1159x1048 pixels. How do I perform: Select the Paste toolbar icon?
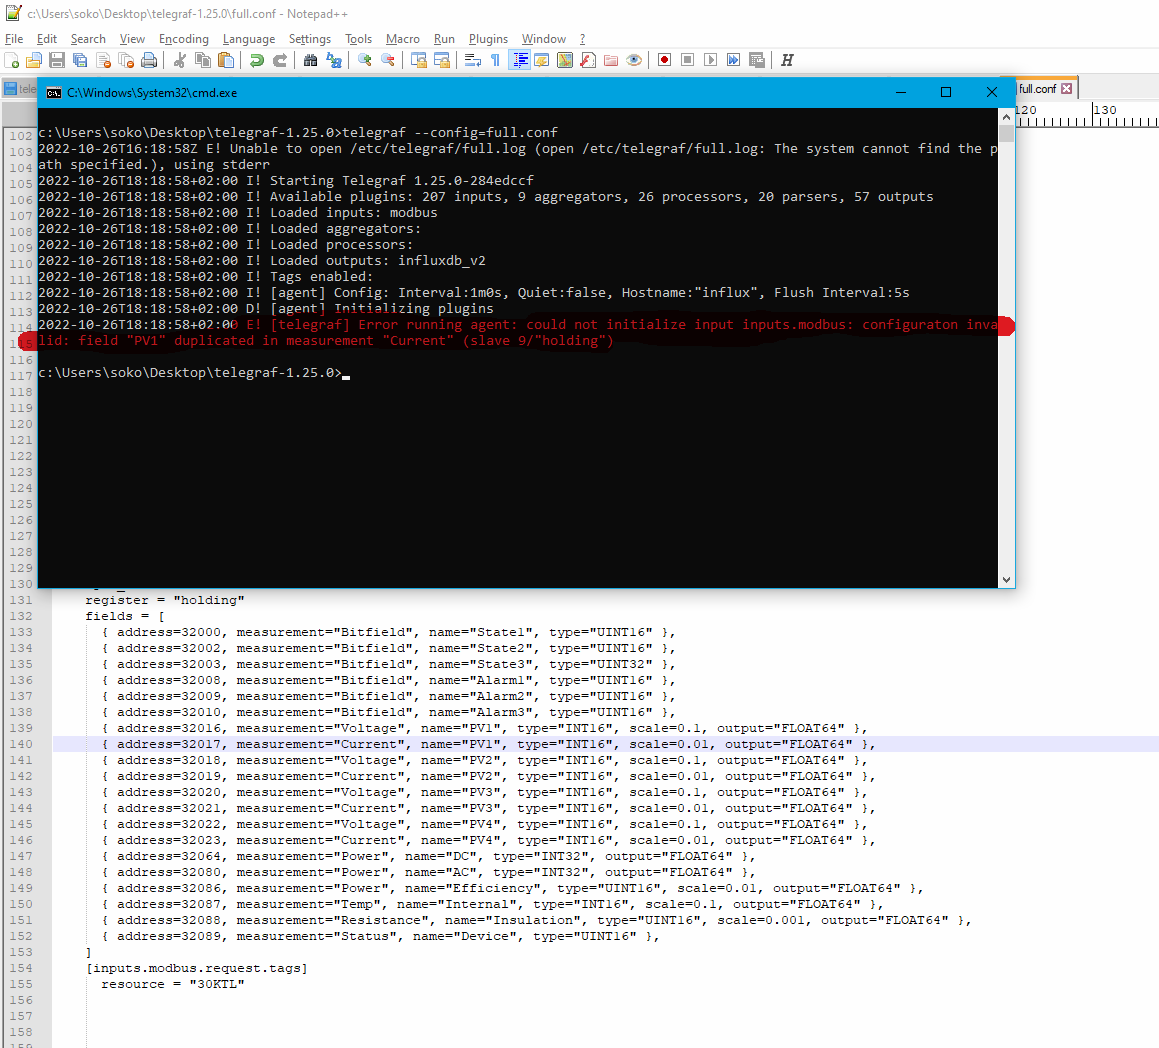coord(226,60)
